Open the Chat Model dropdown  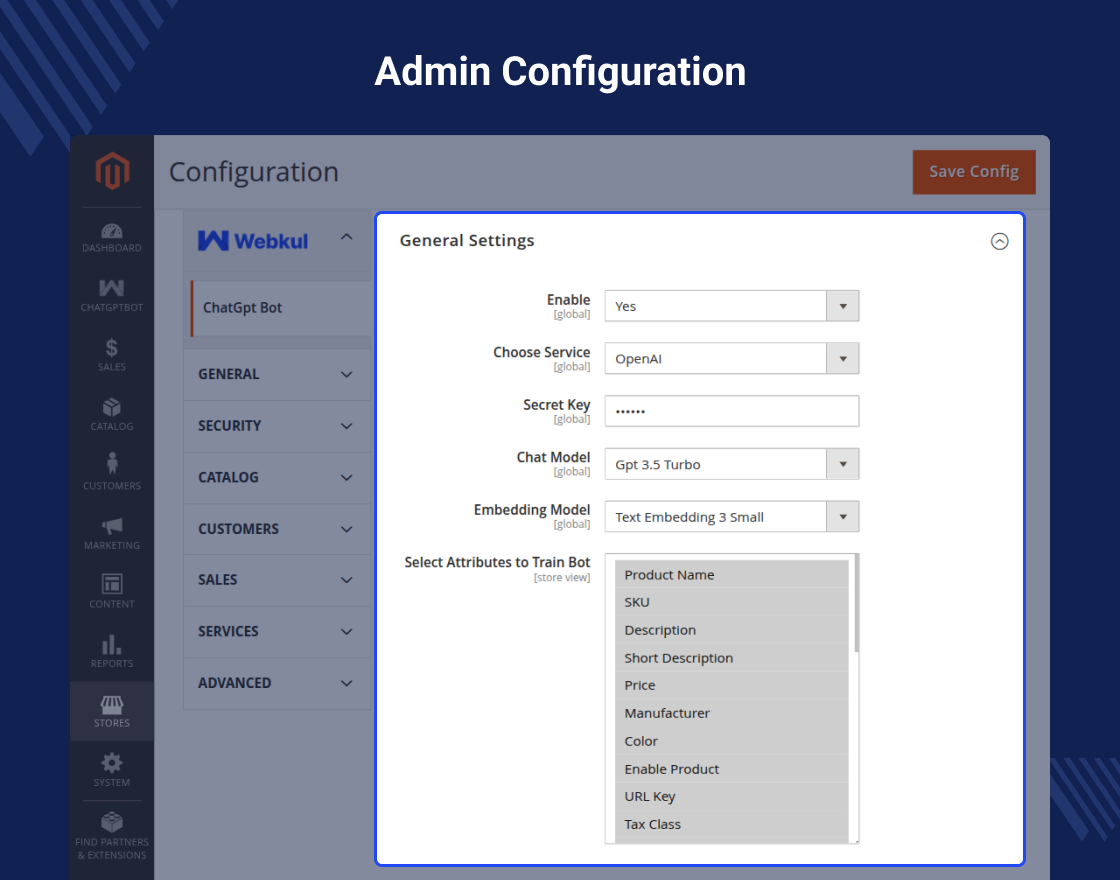coord(731,464)
